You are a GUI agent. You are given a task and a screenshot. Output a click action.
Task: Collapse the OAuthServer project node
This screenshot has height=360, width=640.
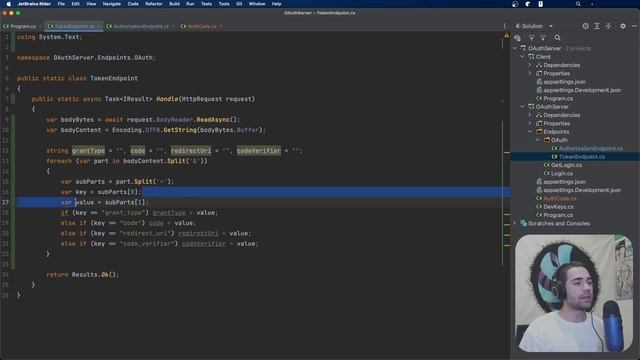coord(522,107)
